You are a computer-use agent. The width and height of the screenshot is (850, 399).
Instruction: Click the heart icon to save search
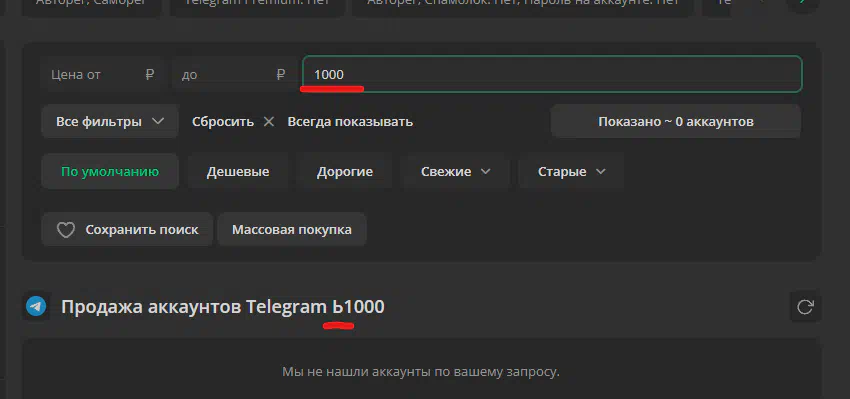[66, 230]
